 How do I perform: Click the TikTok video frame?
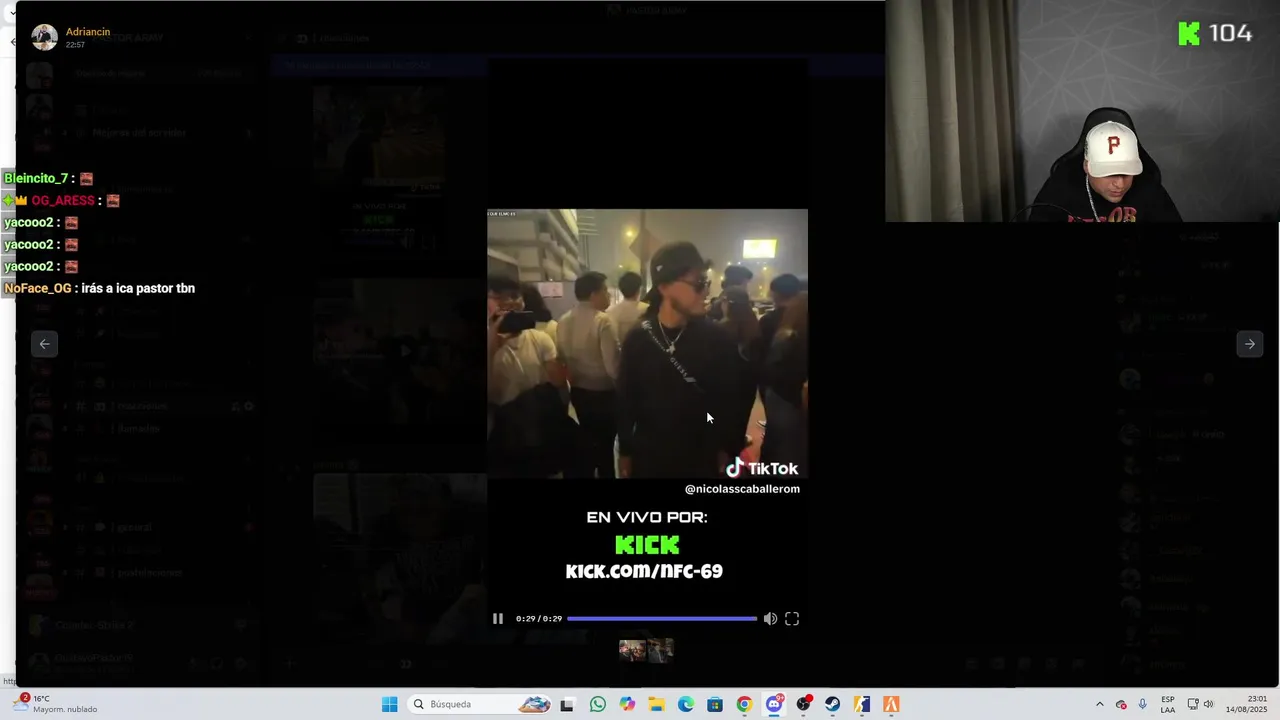(x=647, y=343)
